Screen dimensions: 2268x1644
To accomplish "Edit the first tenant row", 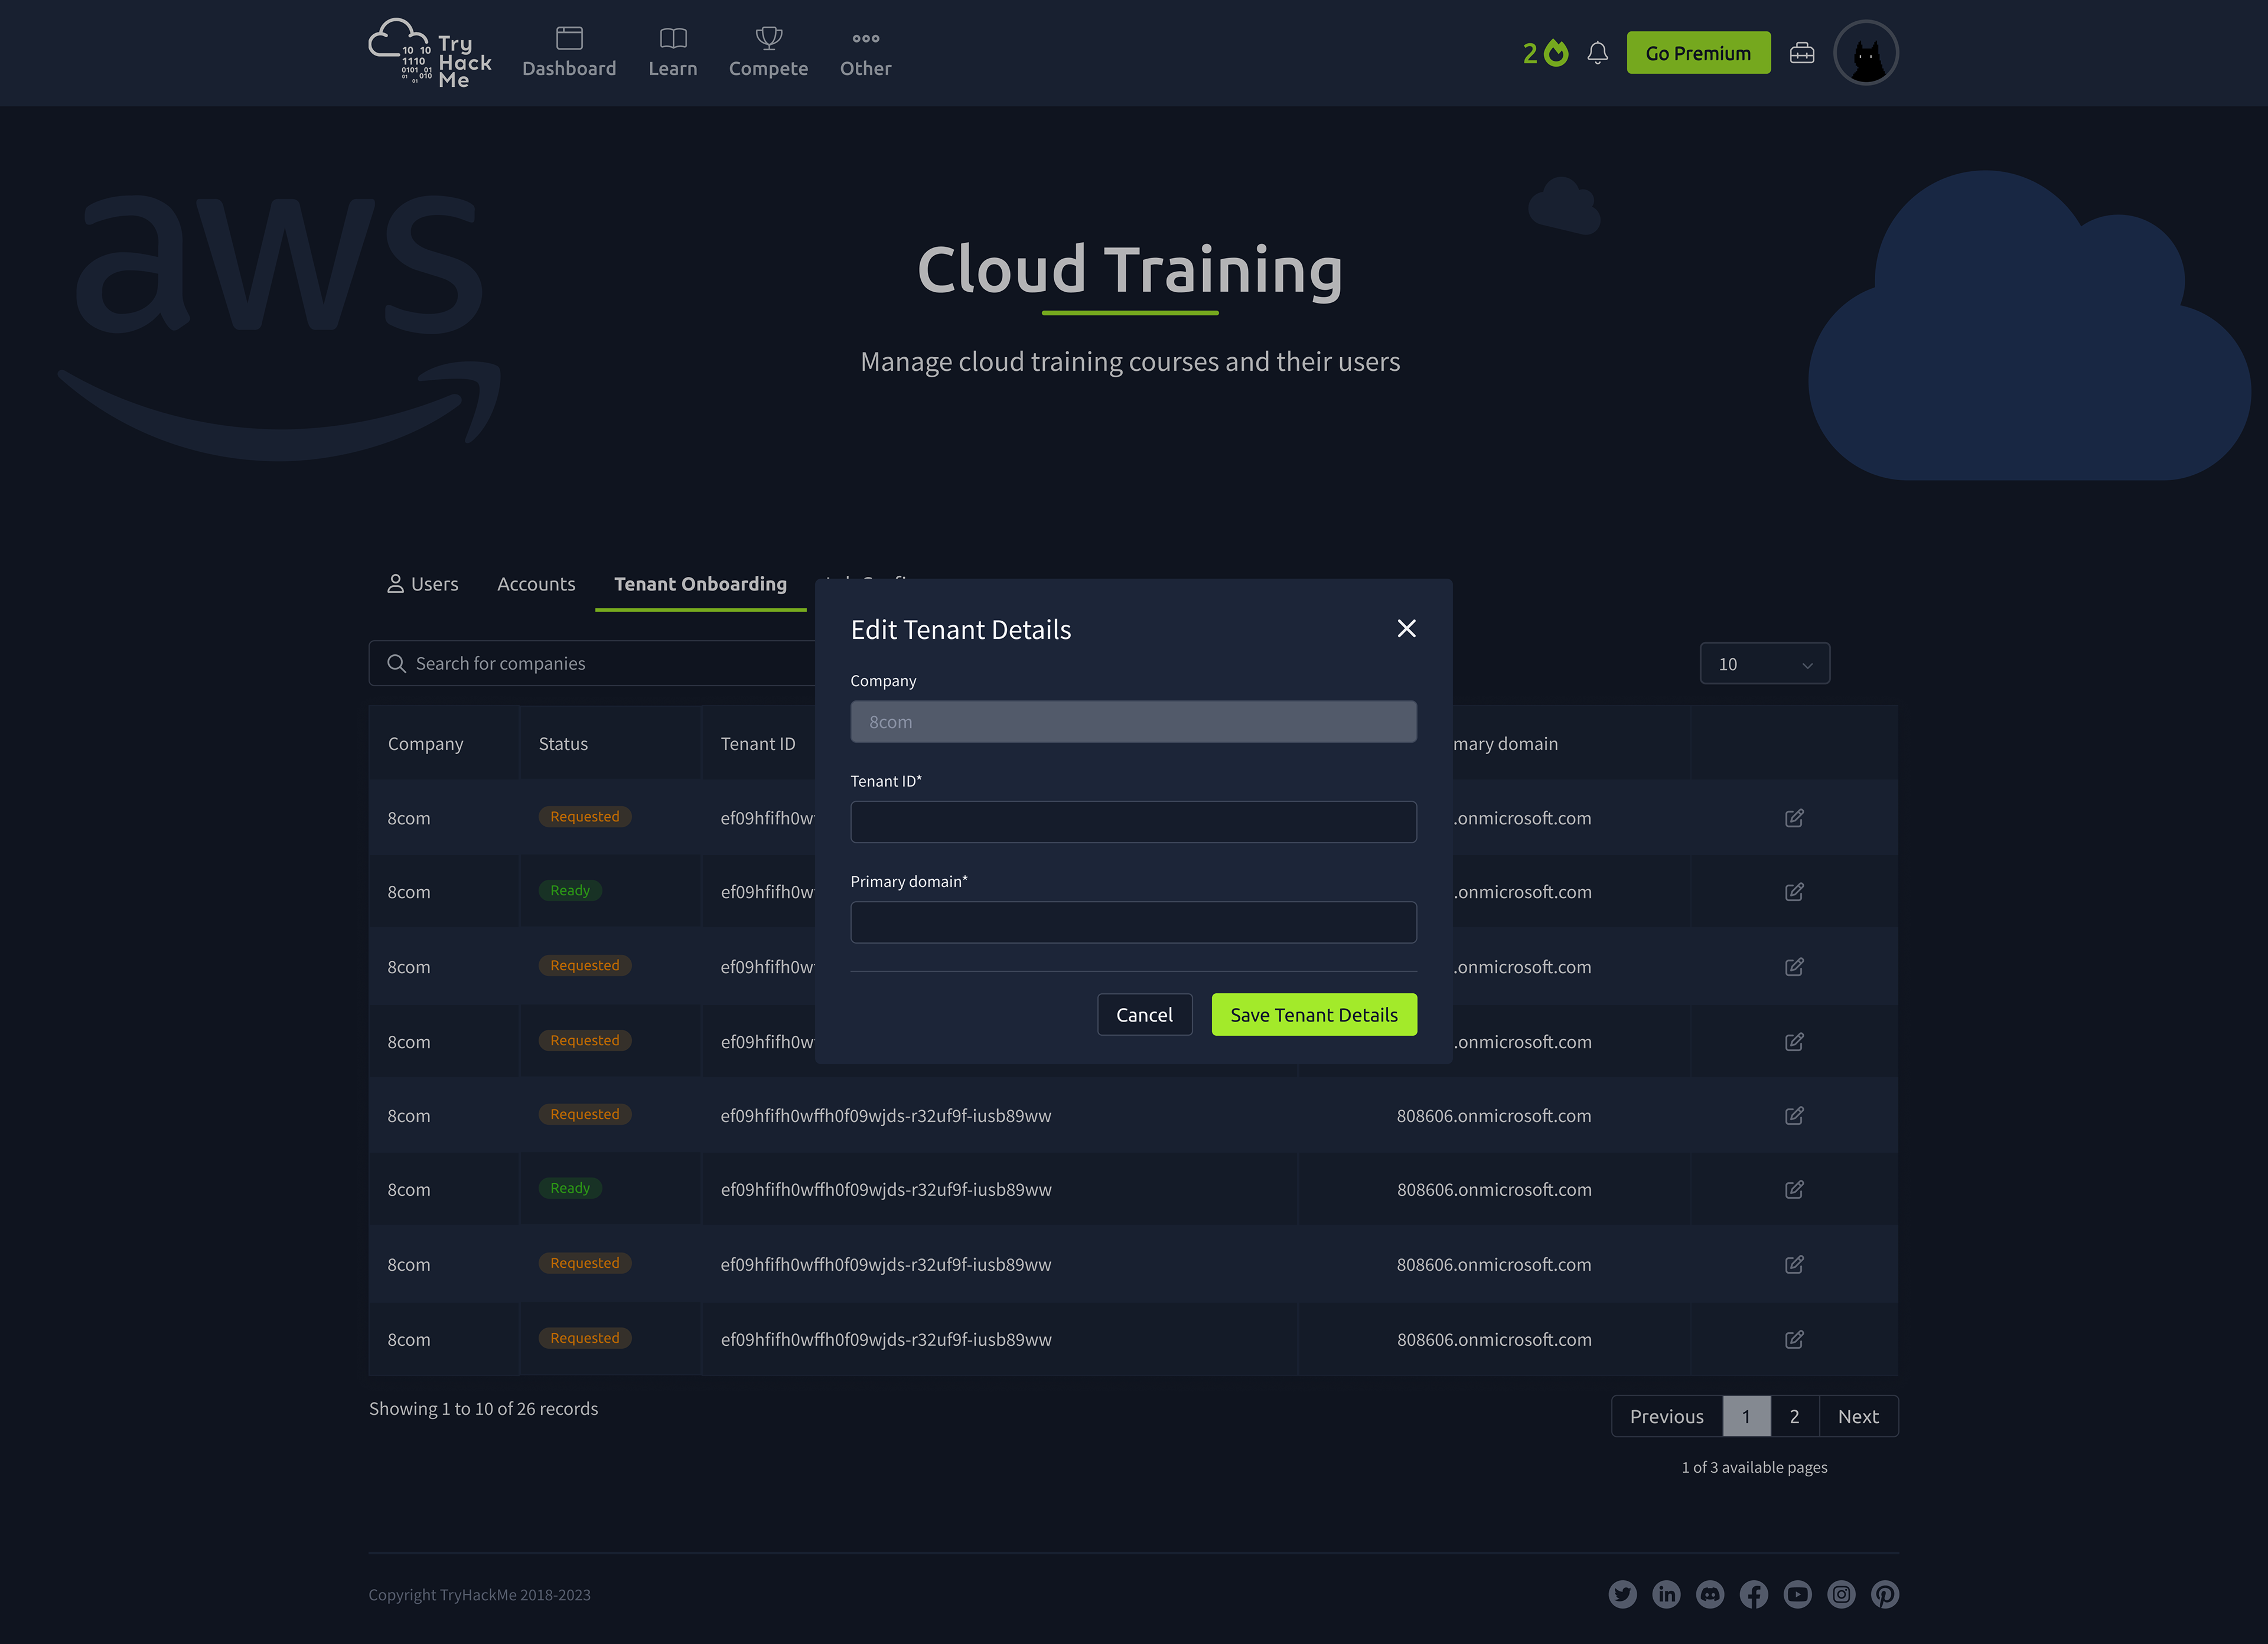I will [x=1794, y=818].
